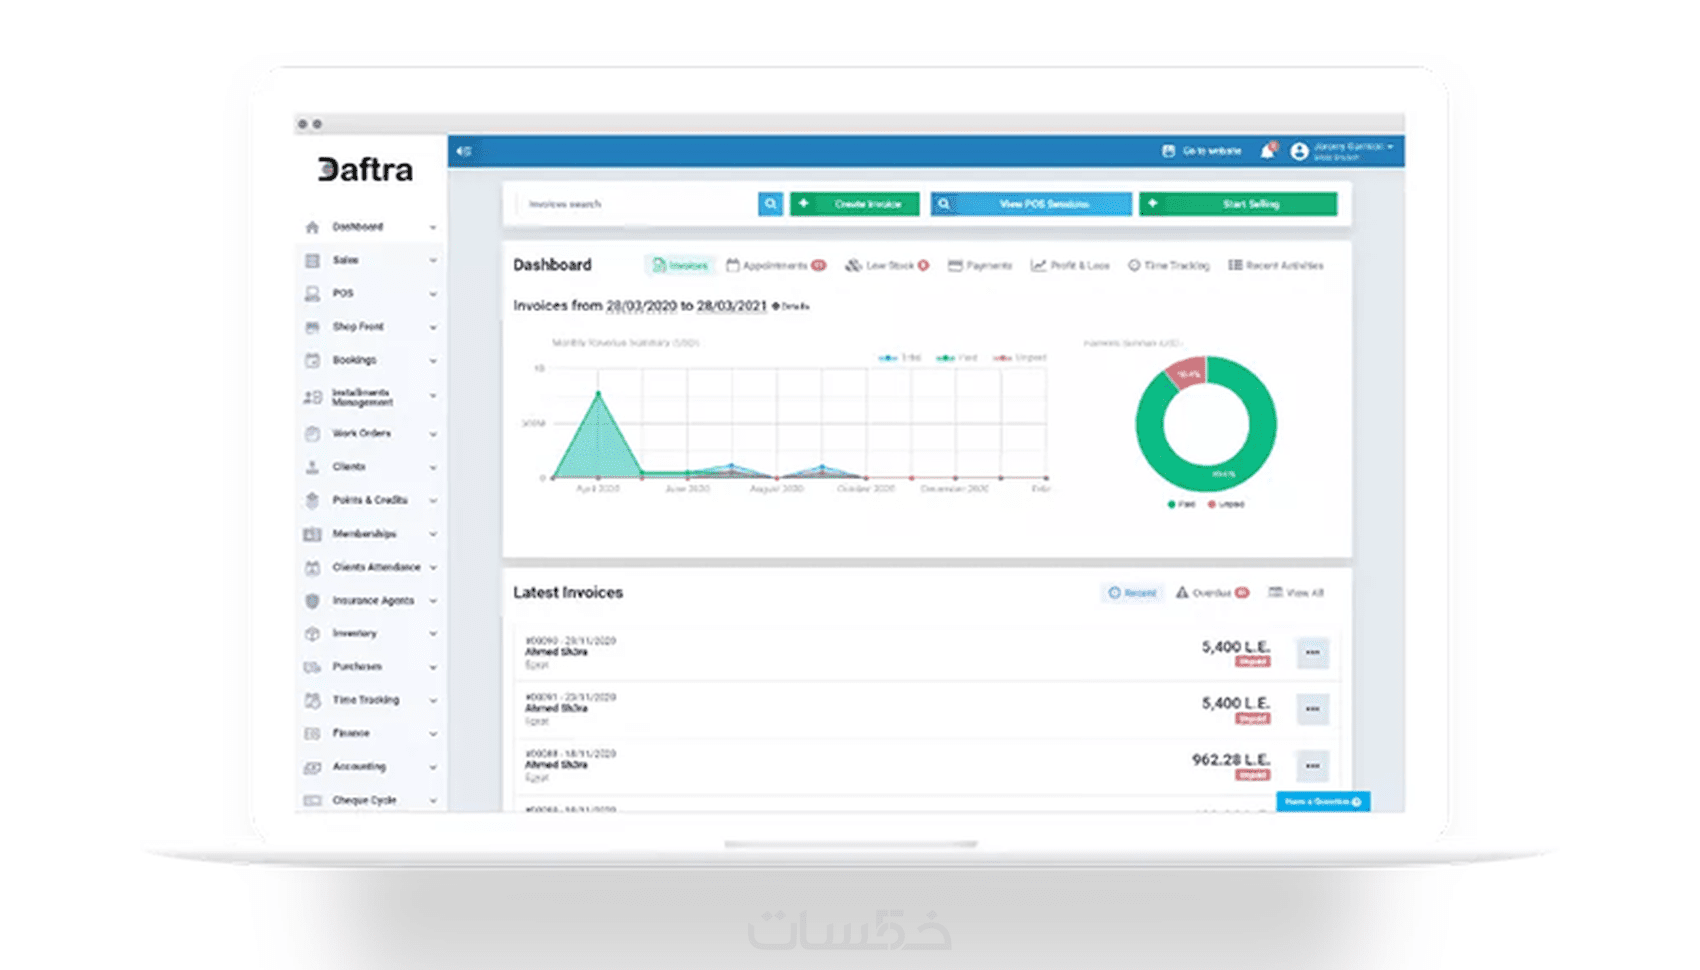This screenshot has height=970, width=1700.
Task: Click the Dashboard home icon in sidebar
Action: tap(312, 227)
